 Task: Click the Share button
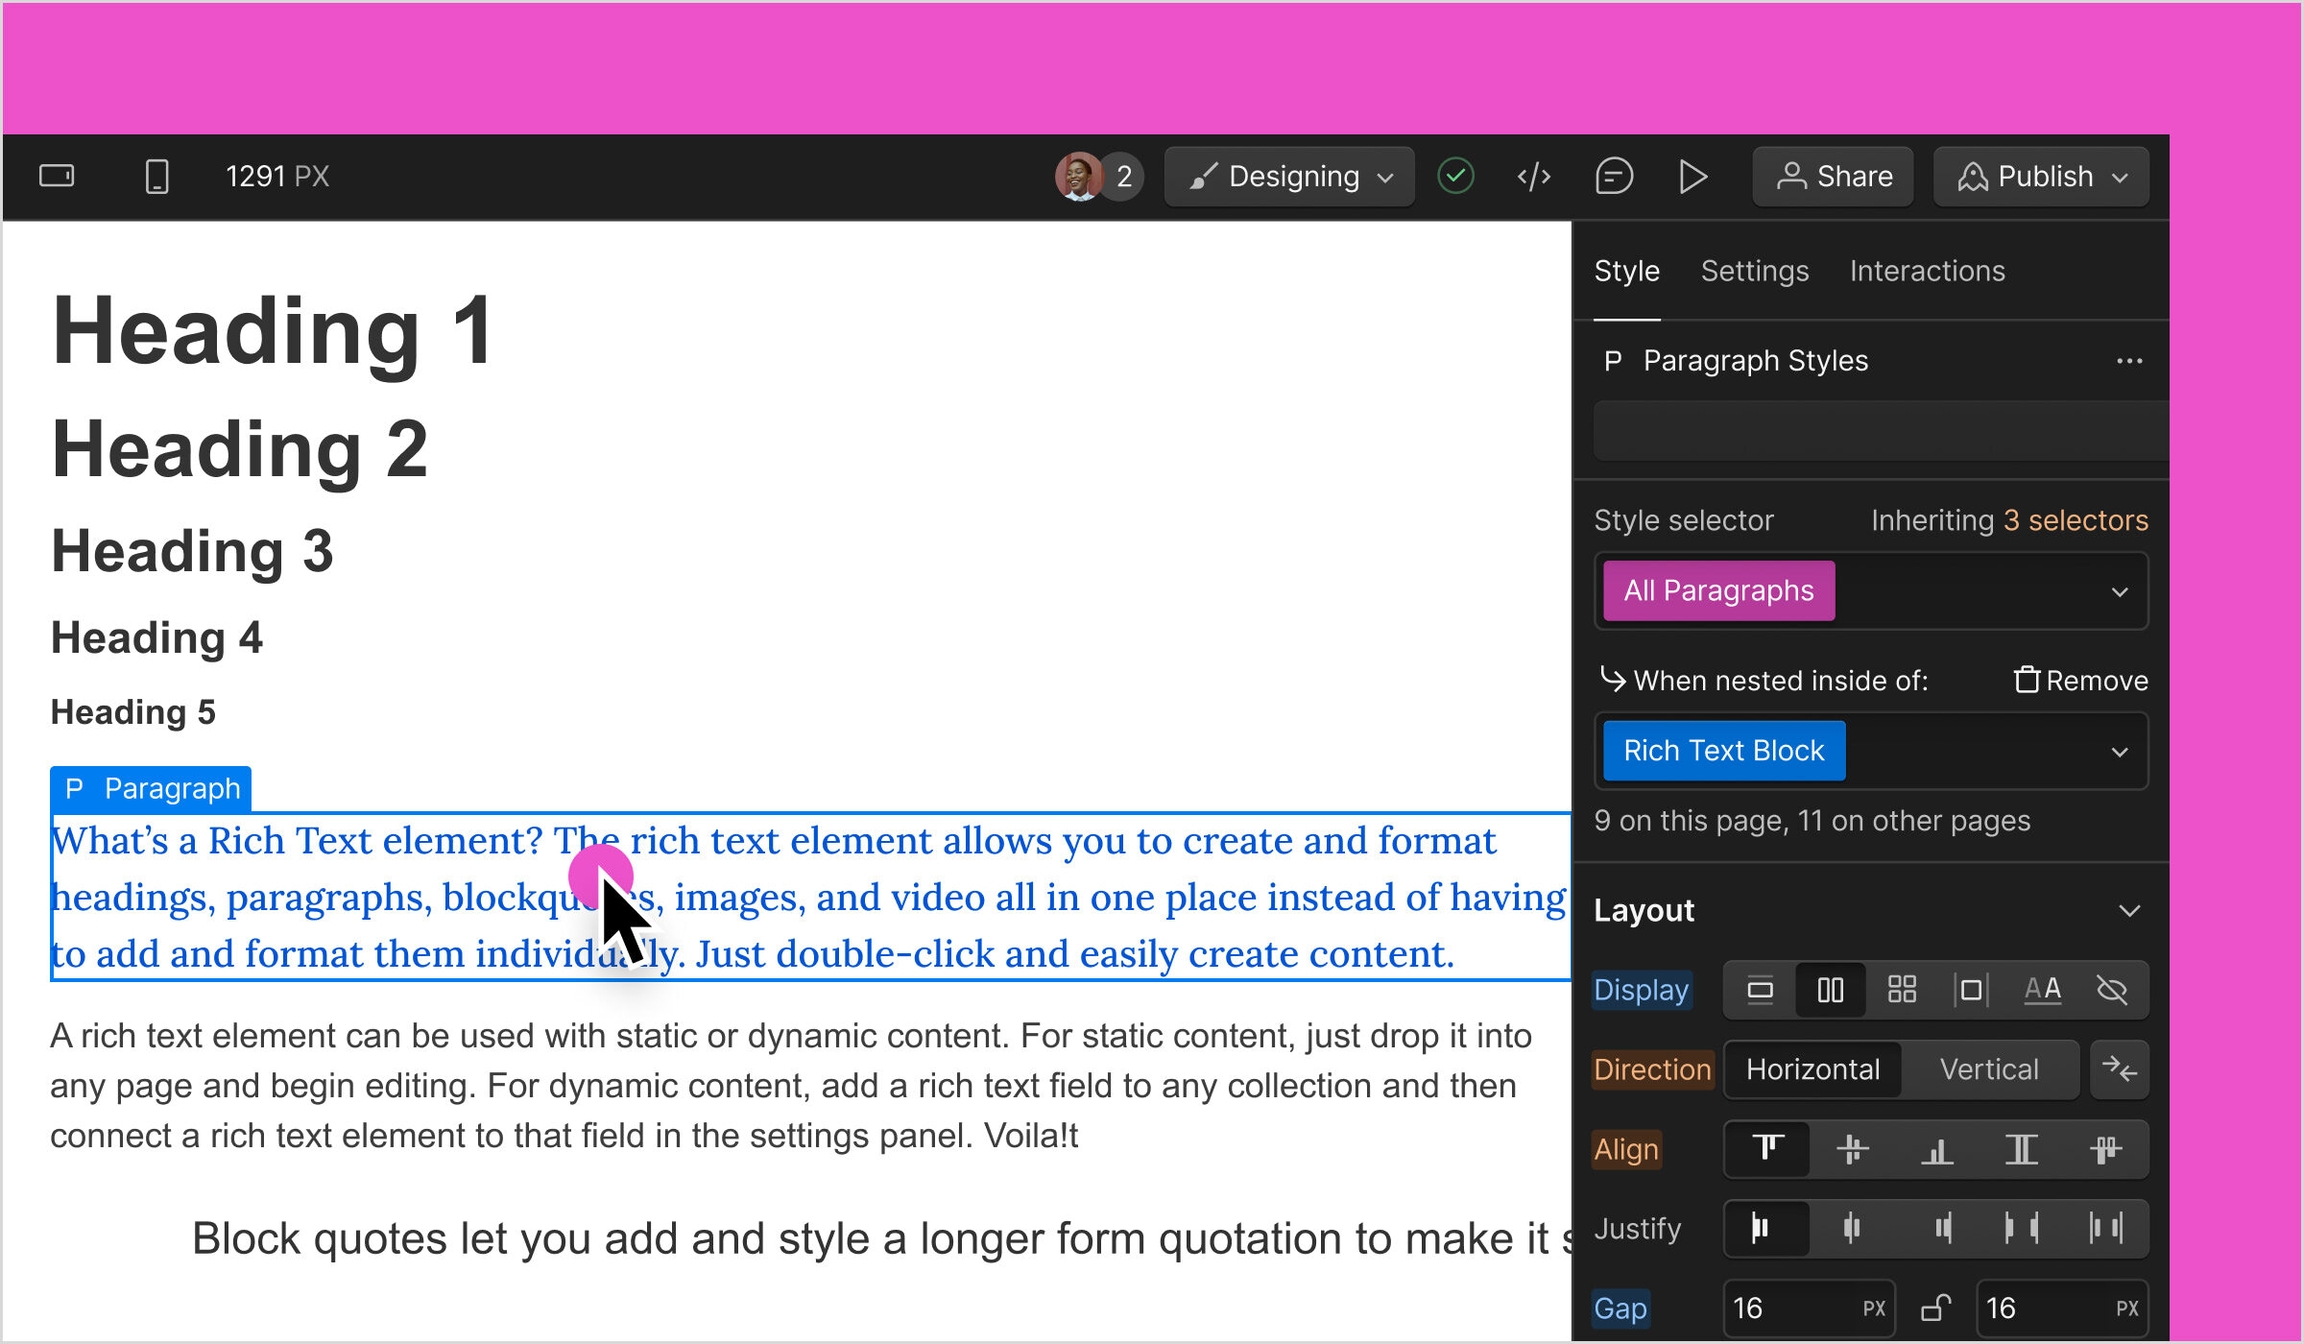click(x=1833, y=177)
